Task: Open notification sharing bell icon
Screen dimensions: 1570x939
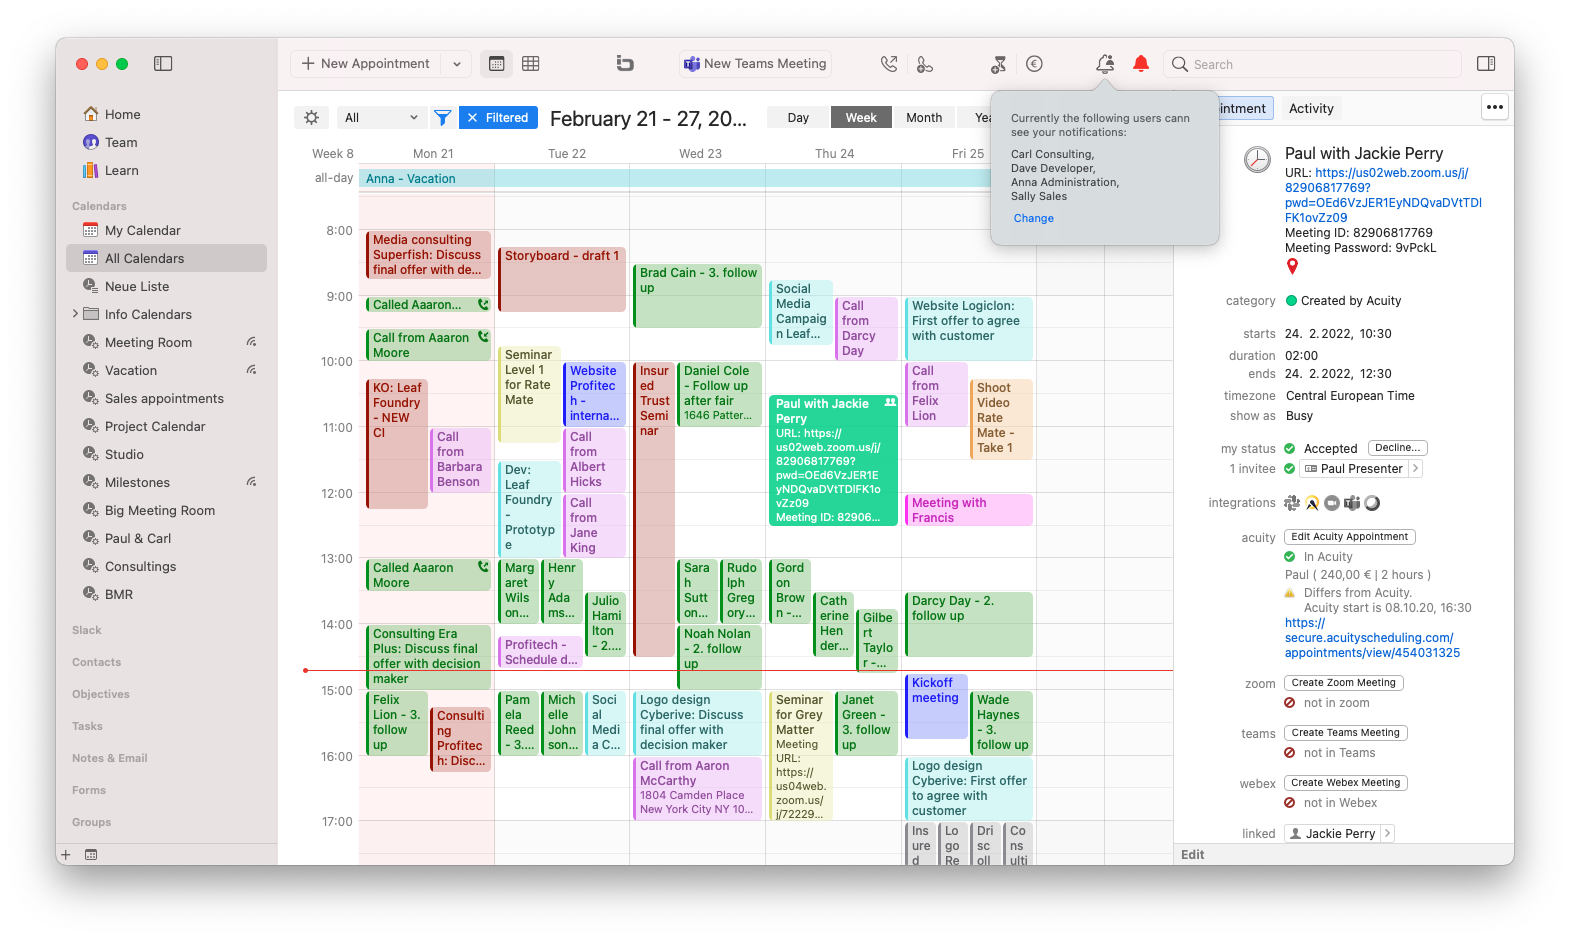Action: [x=1105, y=64]
